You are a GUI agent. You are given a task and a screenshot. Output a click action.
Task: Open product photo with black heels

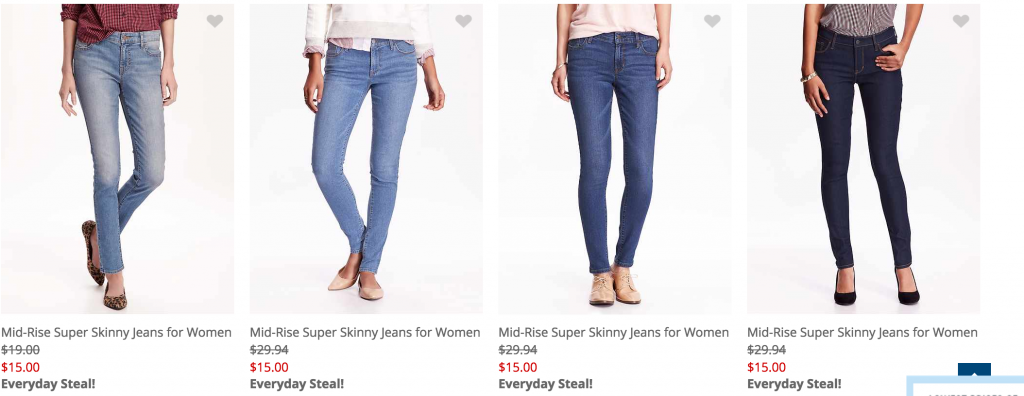point(863,159)
